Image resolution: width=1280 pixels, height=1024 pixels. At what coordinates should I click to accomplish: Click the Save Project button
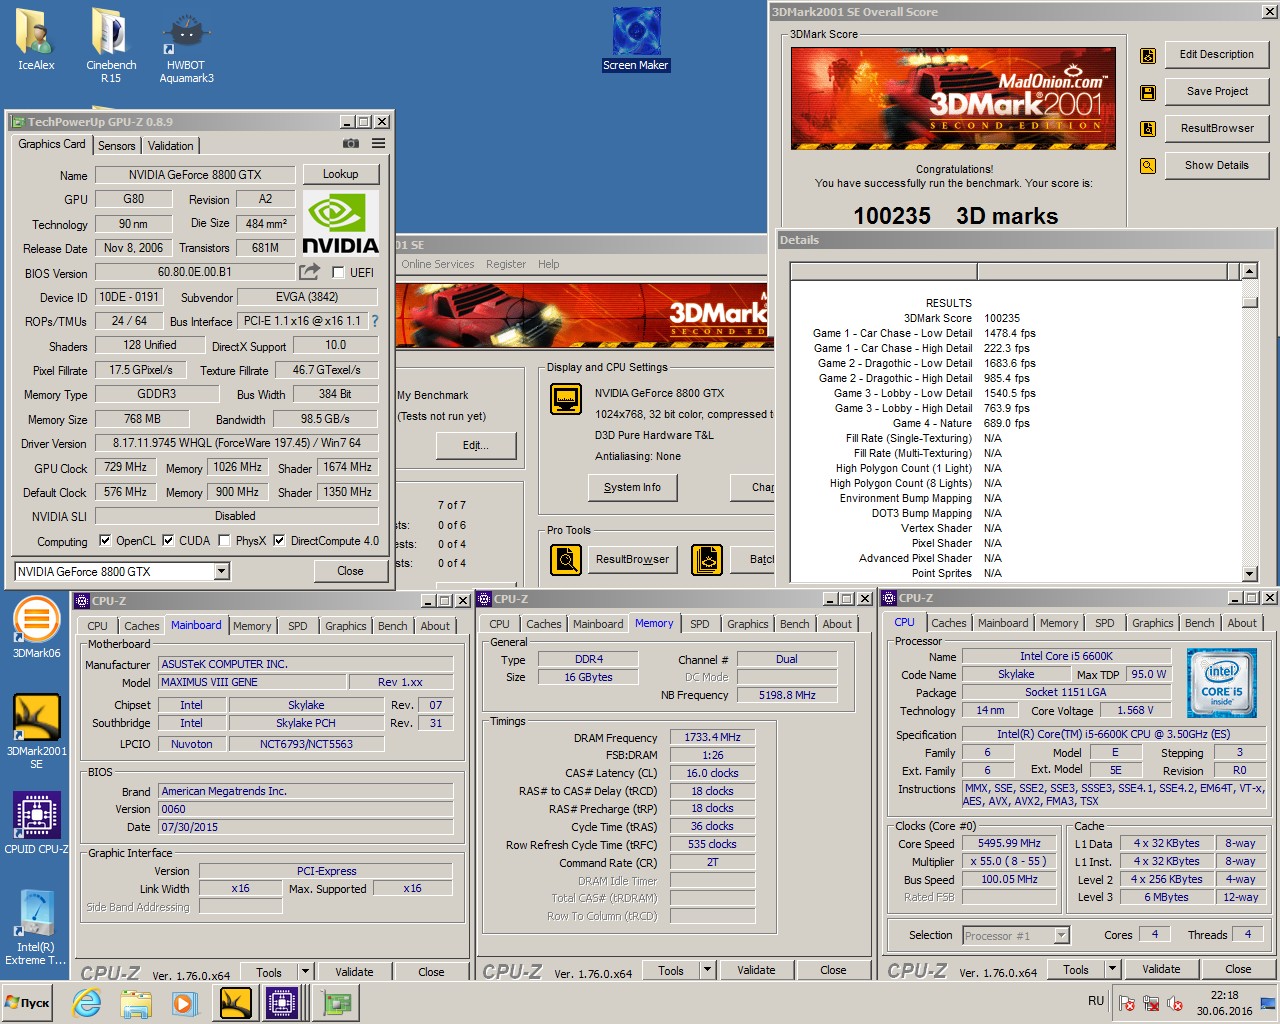pyautogui.click(x=1217, y=91)
